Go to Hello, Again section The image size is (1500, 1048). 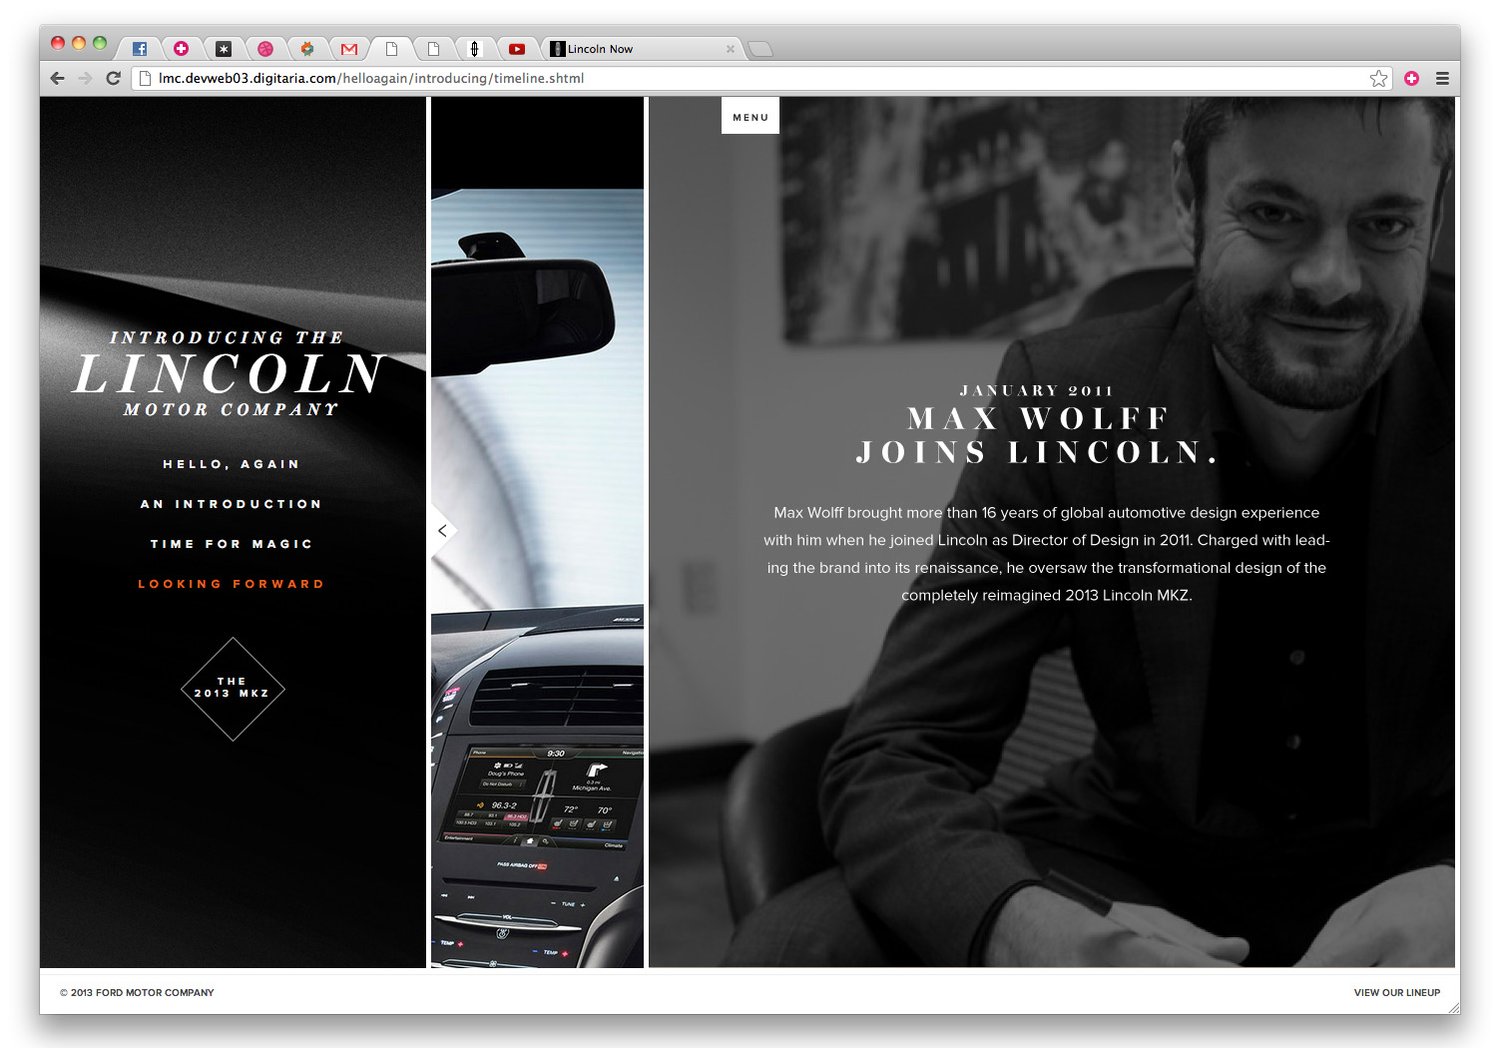232,464
